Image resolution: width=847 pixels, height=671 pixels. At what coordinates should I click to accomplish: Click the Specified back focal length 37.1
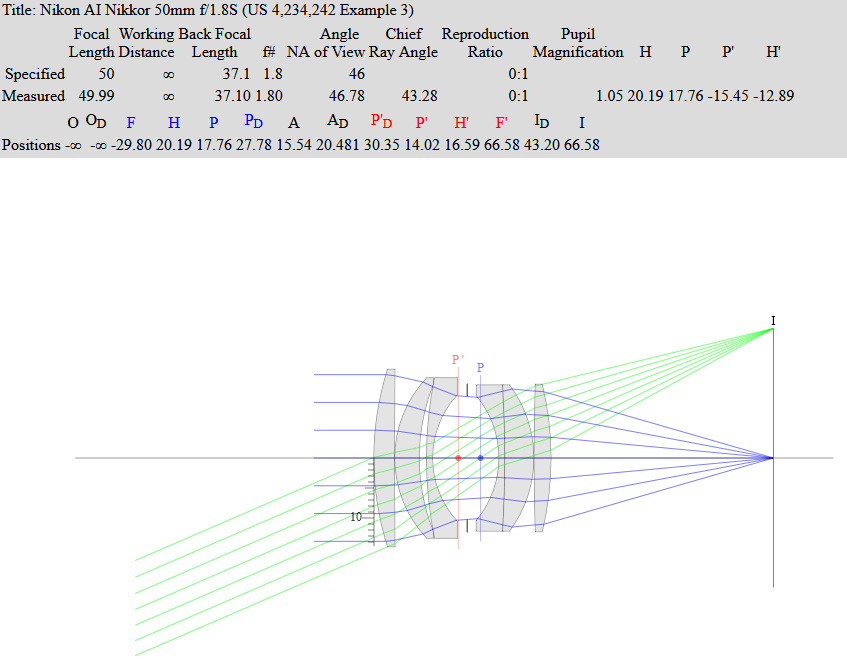(236, 74)
